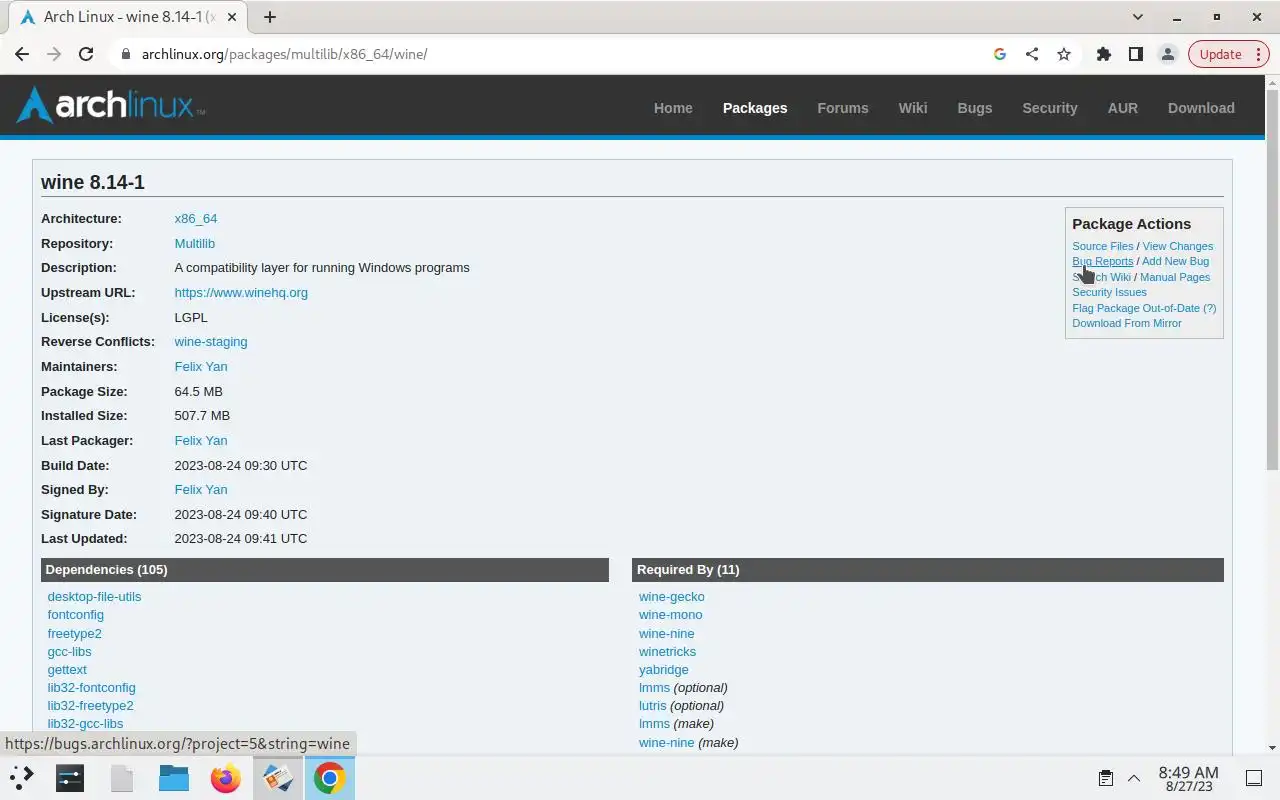Click the Add New Bug link
The height and width of the screenshot is (800, 1280).
pos(1175,261)
